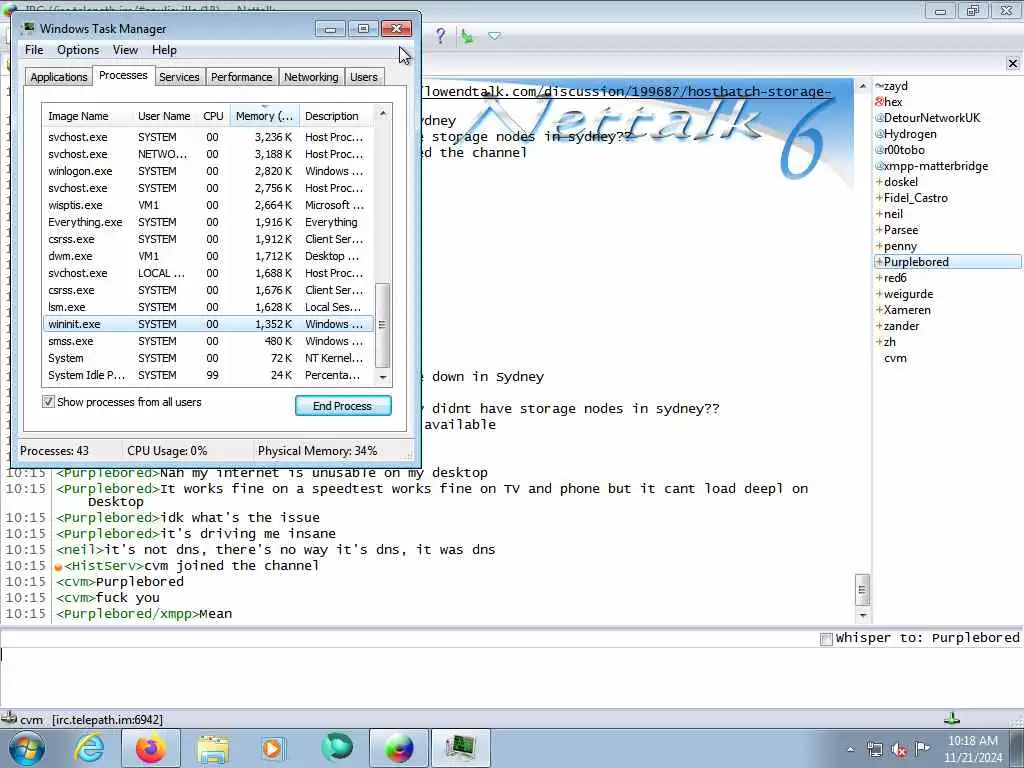Close the Nettalk channel tab with the X
Viewport: 1024px width, 768px height.
(1013, 63)
